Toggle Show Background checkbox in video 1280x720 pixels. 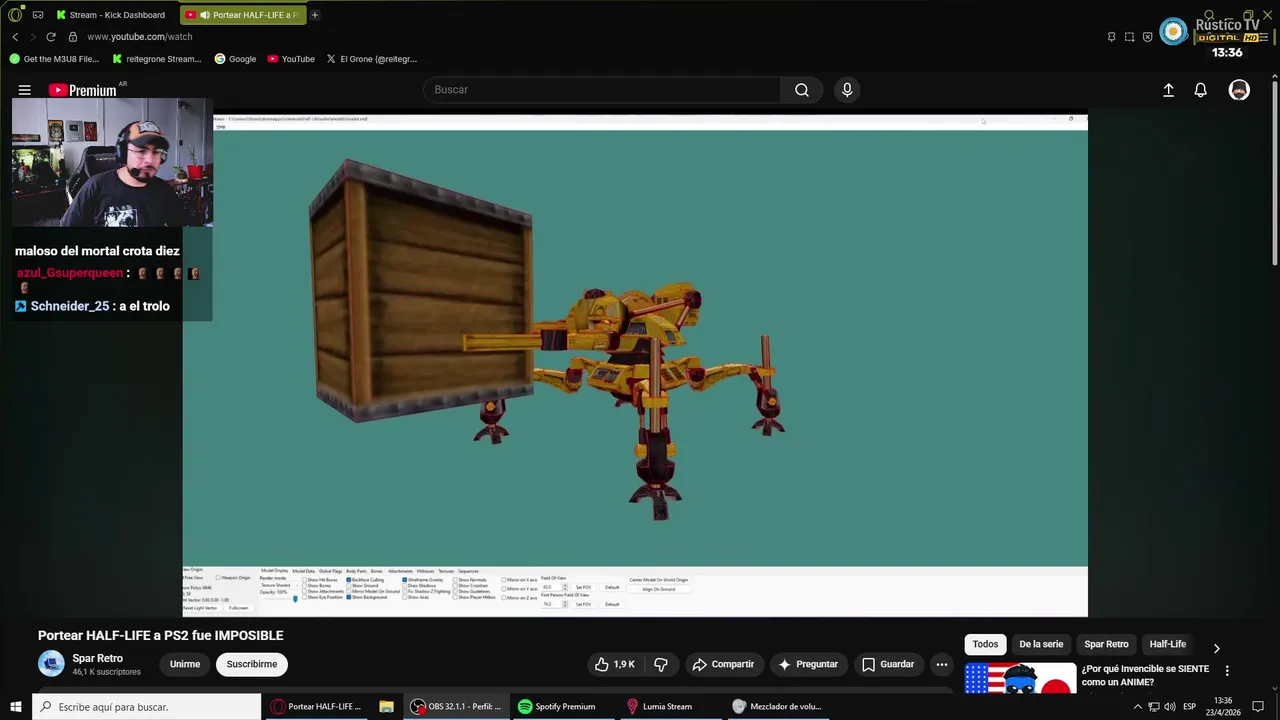350,597
